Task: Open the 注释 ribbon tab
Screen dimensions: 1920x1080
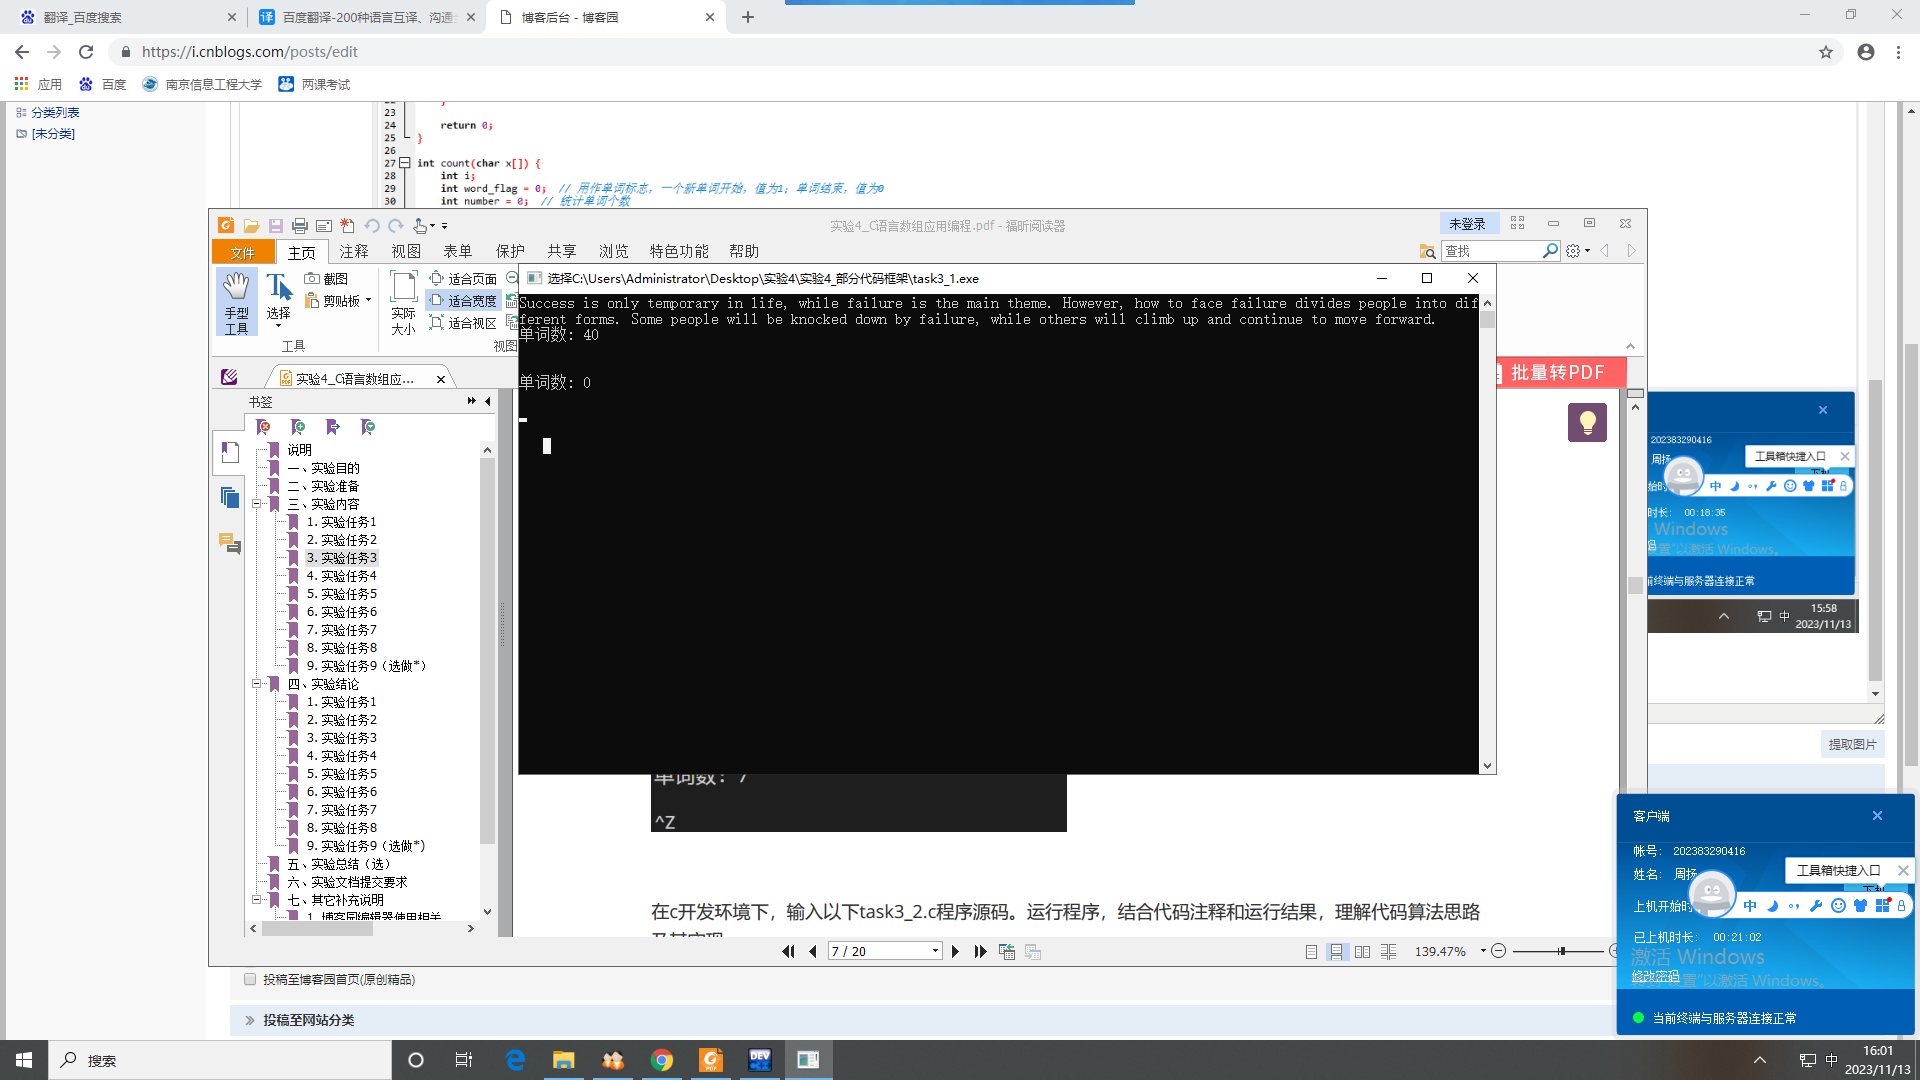Action: [x=353, y=251]
